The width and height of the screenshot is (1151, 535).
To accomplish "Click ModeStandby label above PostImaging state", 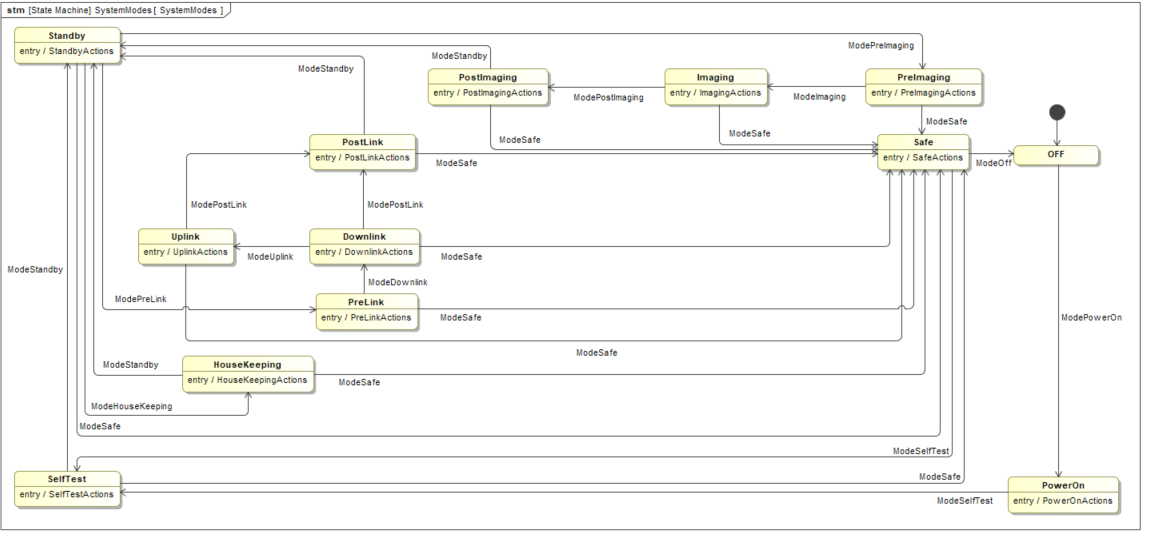I will click(x=459, y=56).
